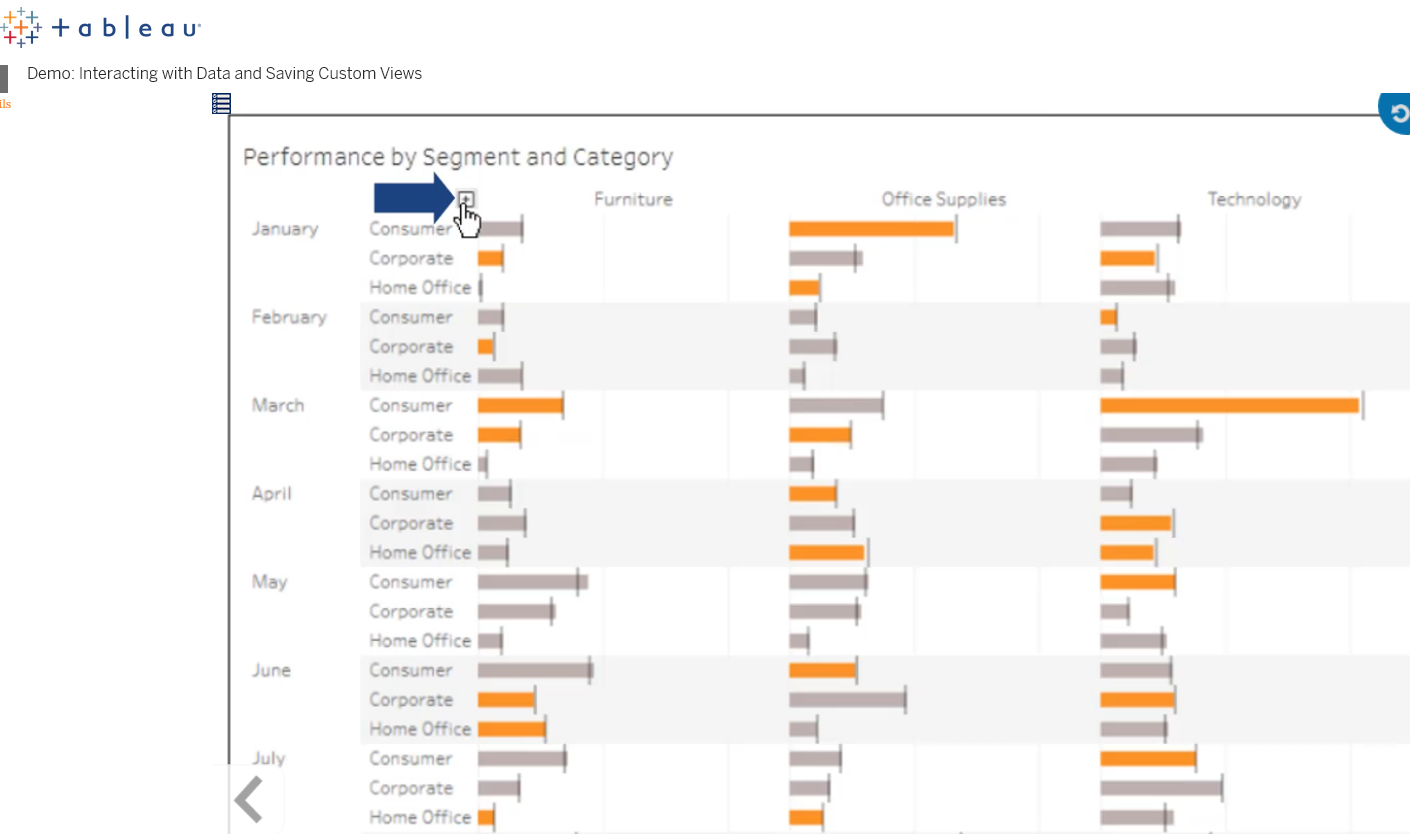
Task: Expand the segment header with the plus icon
Action: tap(466, 198)
